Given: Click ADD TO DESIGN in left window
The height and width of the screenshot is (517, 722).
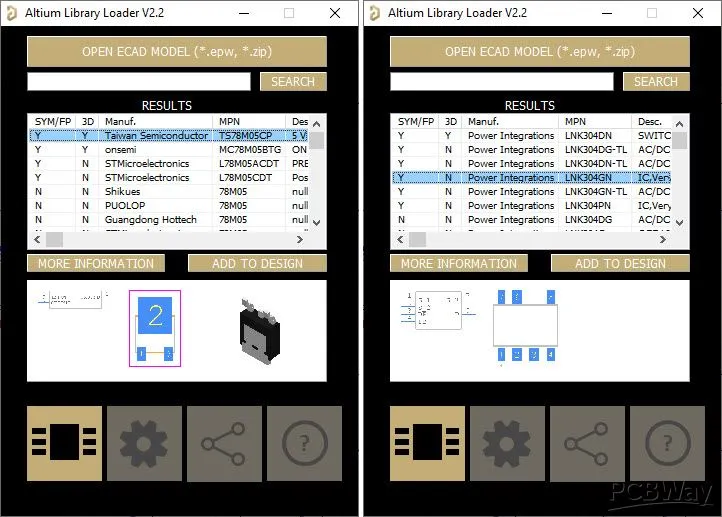Looking at the screenshot, I should click(x=257, y=263).
